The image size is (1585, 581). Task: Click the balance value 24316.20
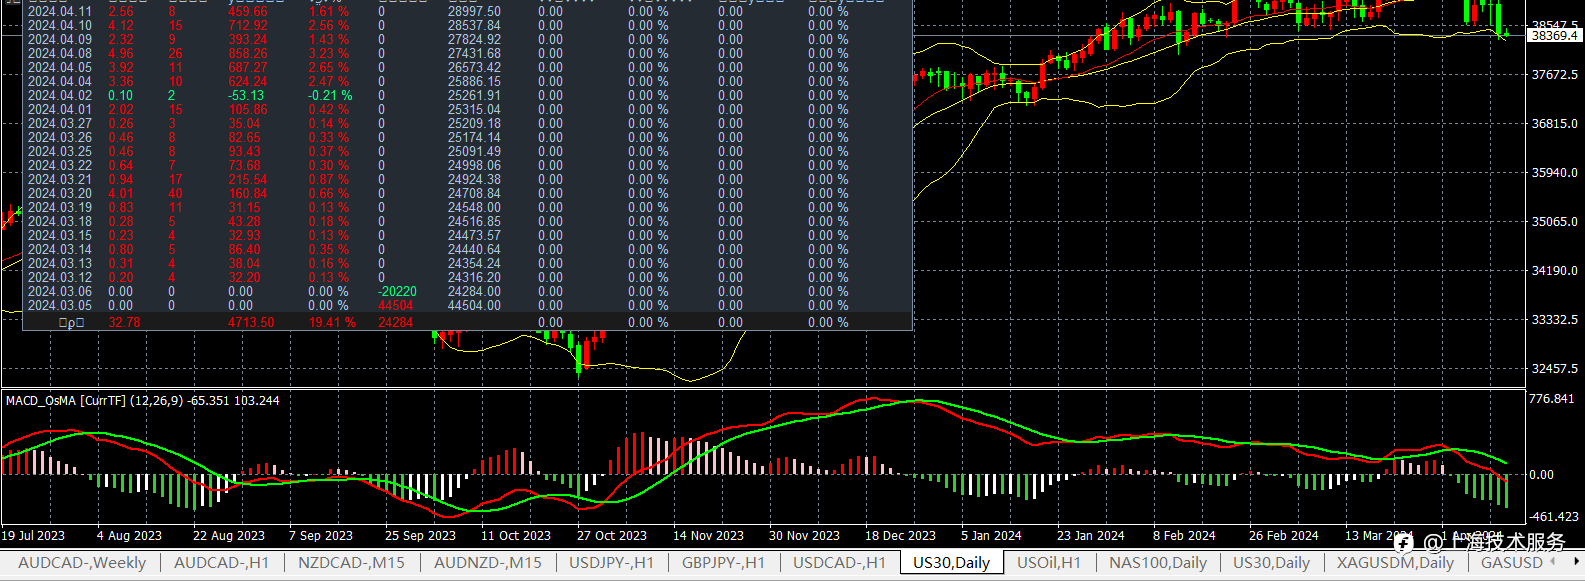tap(474, 278)
